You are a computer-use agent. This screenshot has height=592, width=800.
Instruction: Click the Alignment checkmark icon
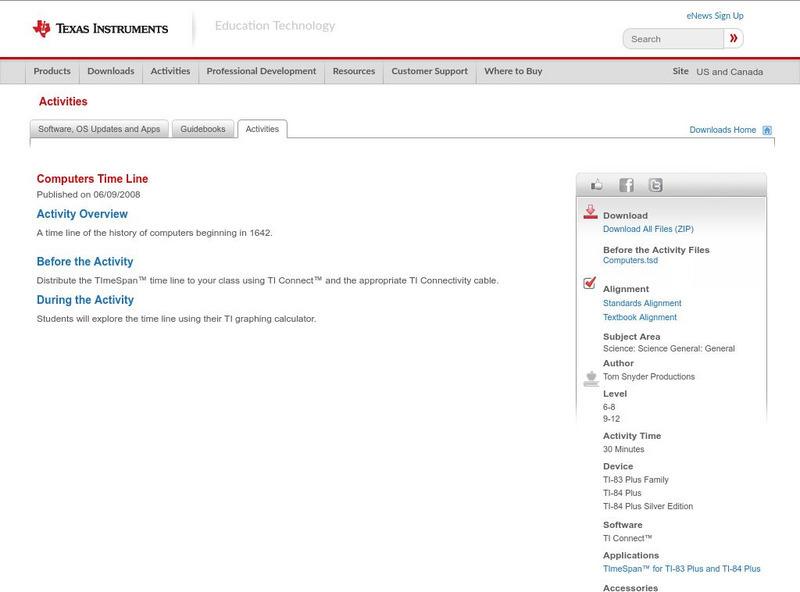pyautogui.click(x=590, y=284)
